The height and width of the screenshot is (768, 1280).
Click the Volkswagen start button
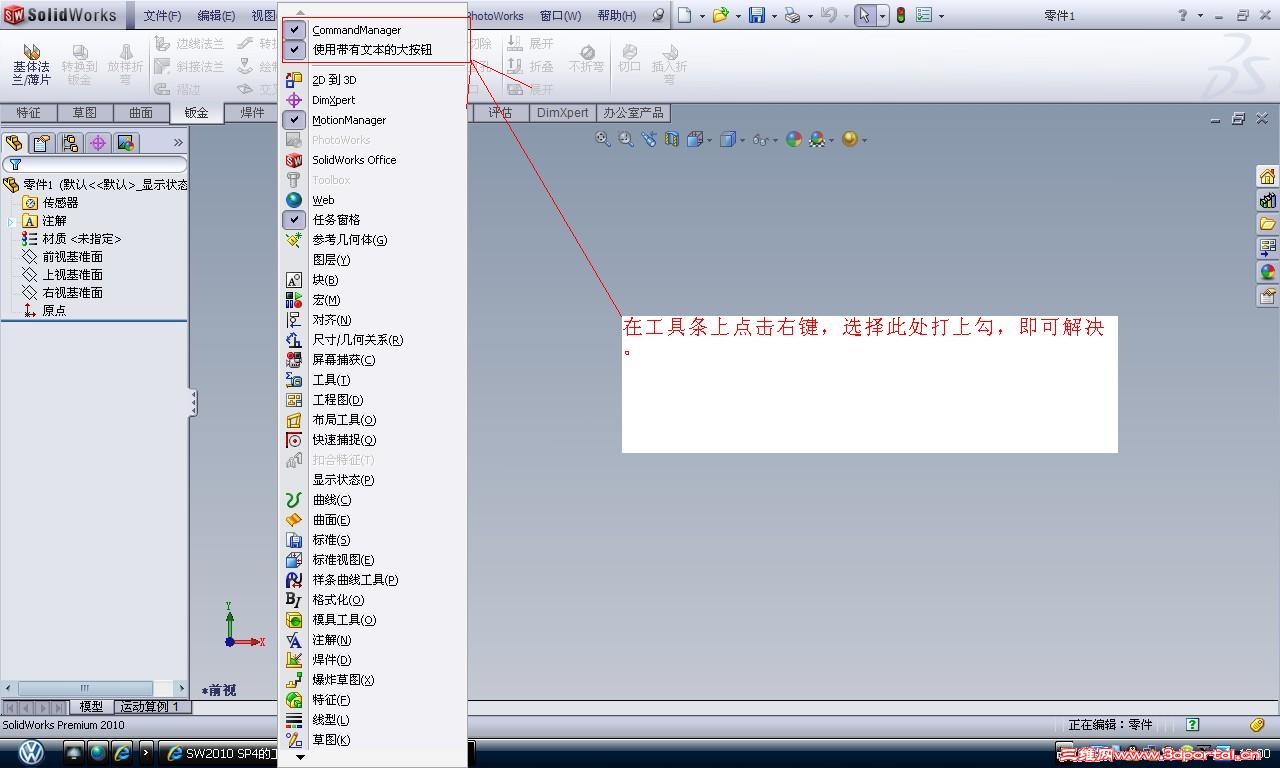coord(32,752)
